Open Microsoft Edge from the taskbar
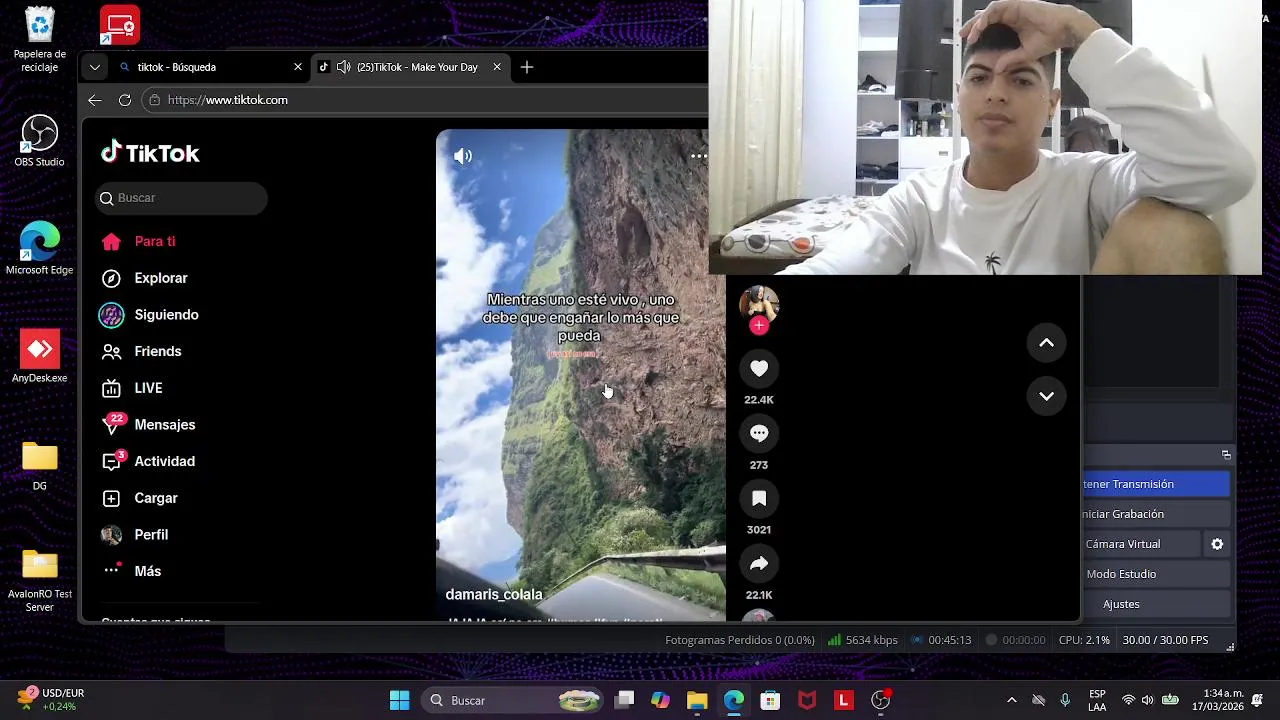This screenshot has height=720, width=1280. (x=734, y=700)
